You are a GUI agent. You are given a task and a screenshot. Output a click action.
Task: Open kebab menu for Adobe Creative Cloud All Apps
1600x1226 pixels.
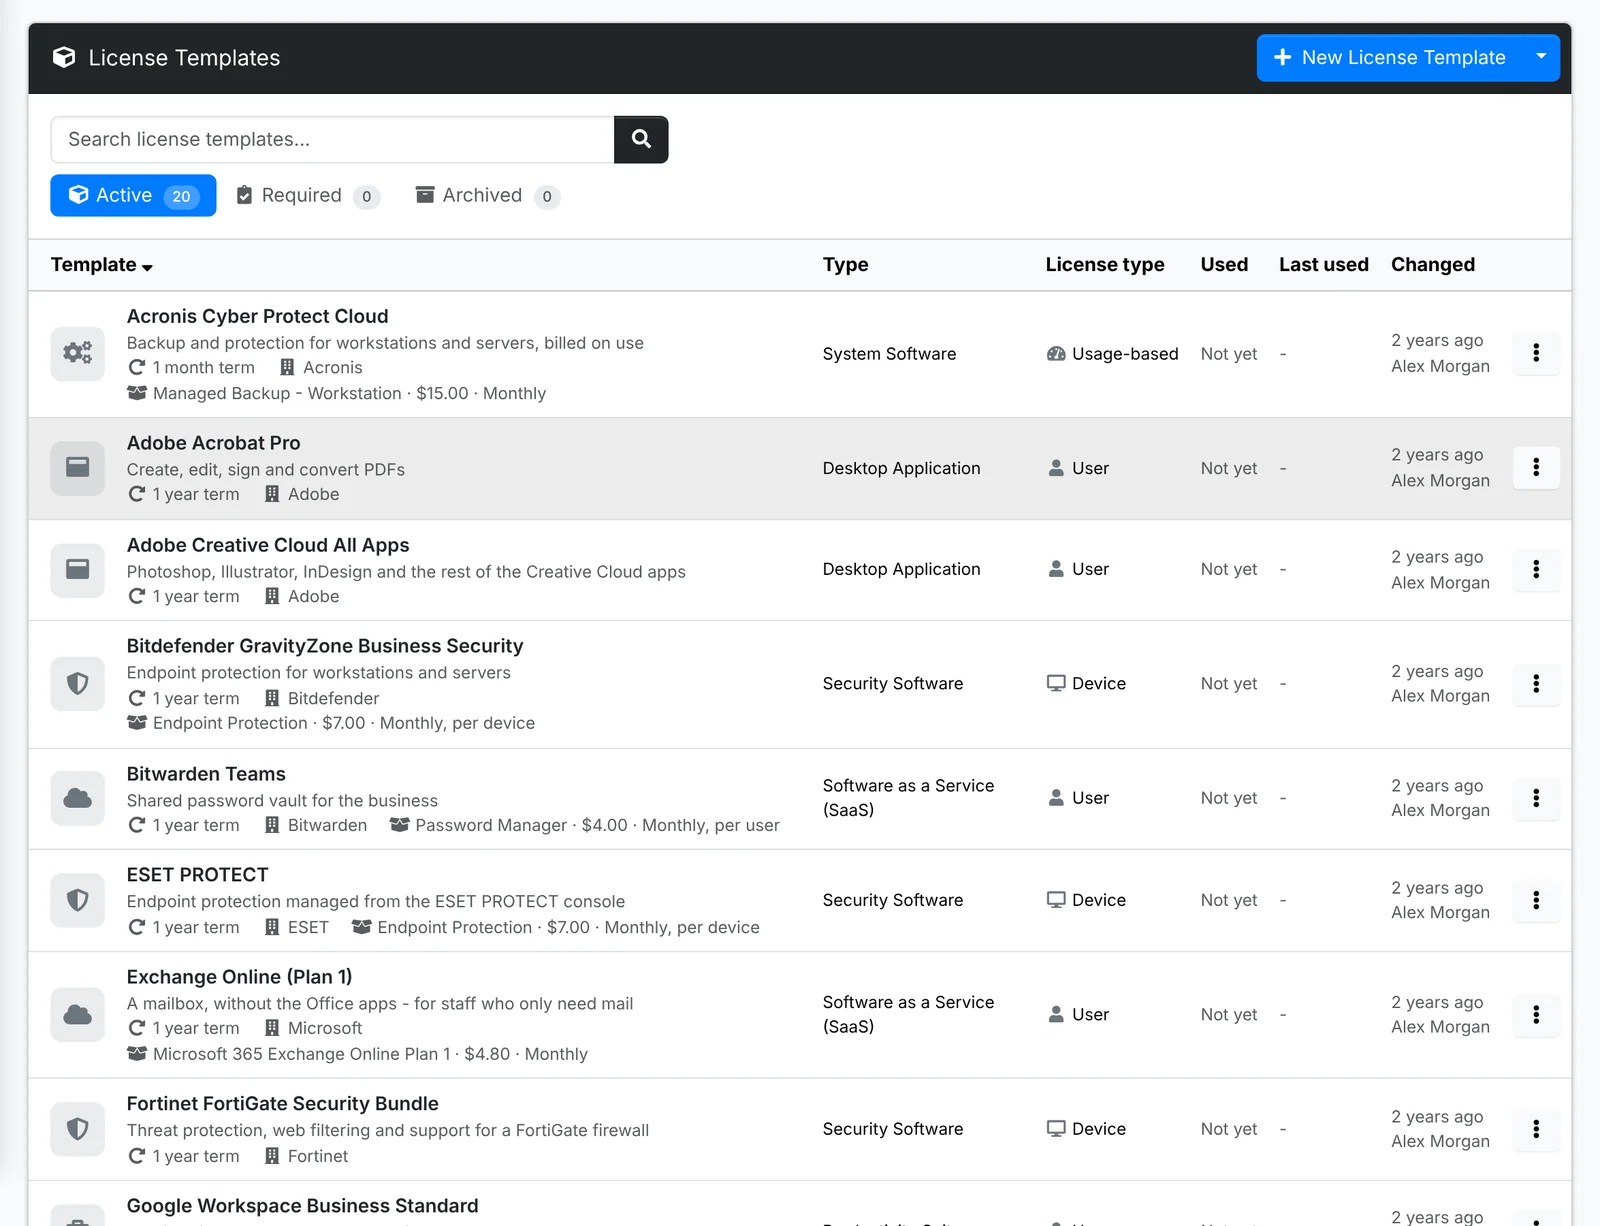tap(1536, 569)
